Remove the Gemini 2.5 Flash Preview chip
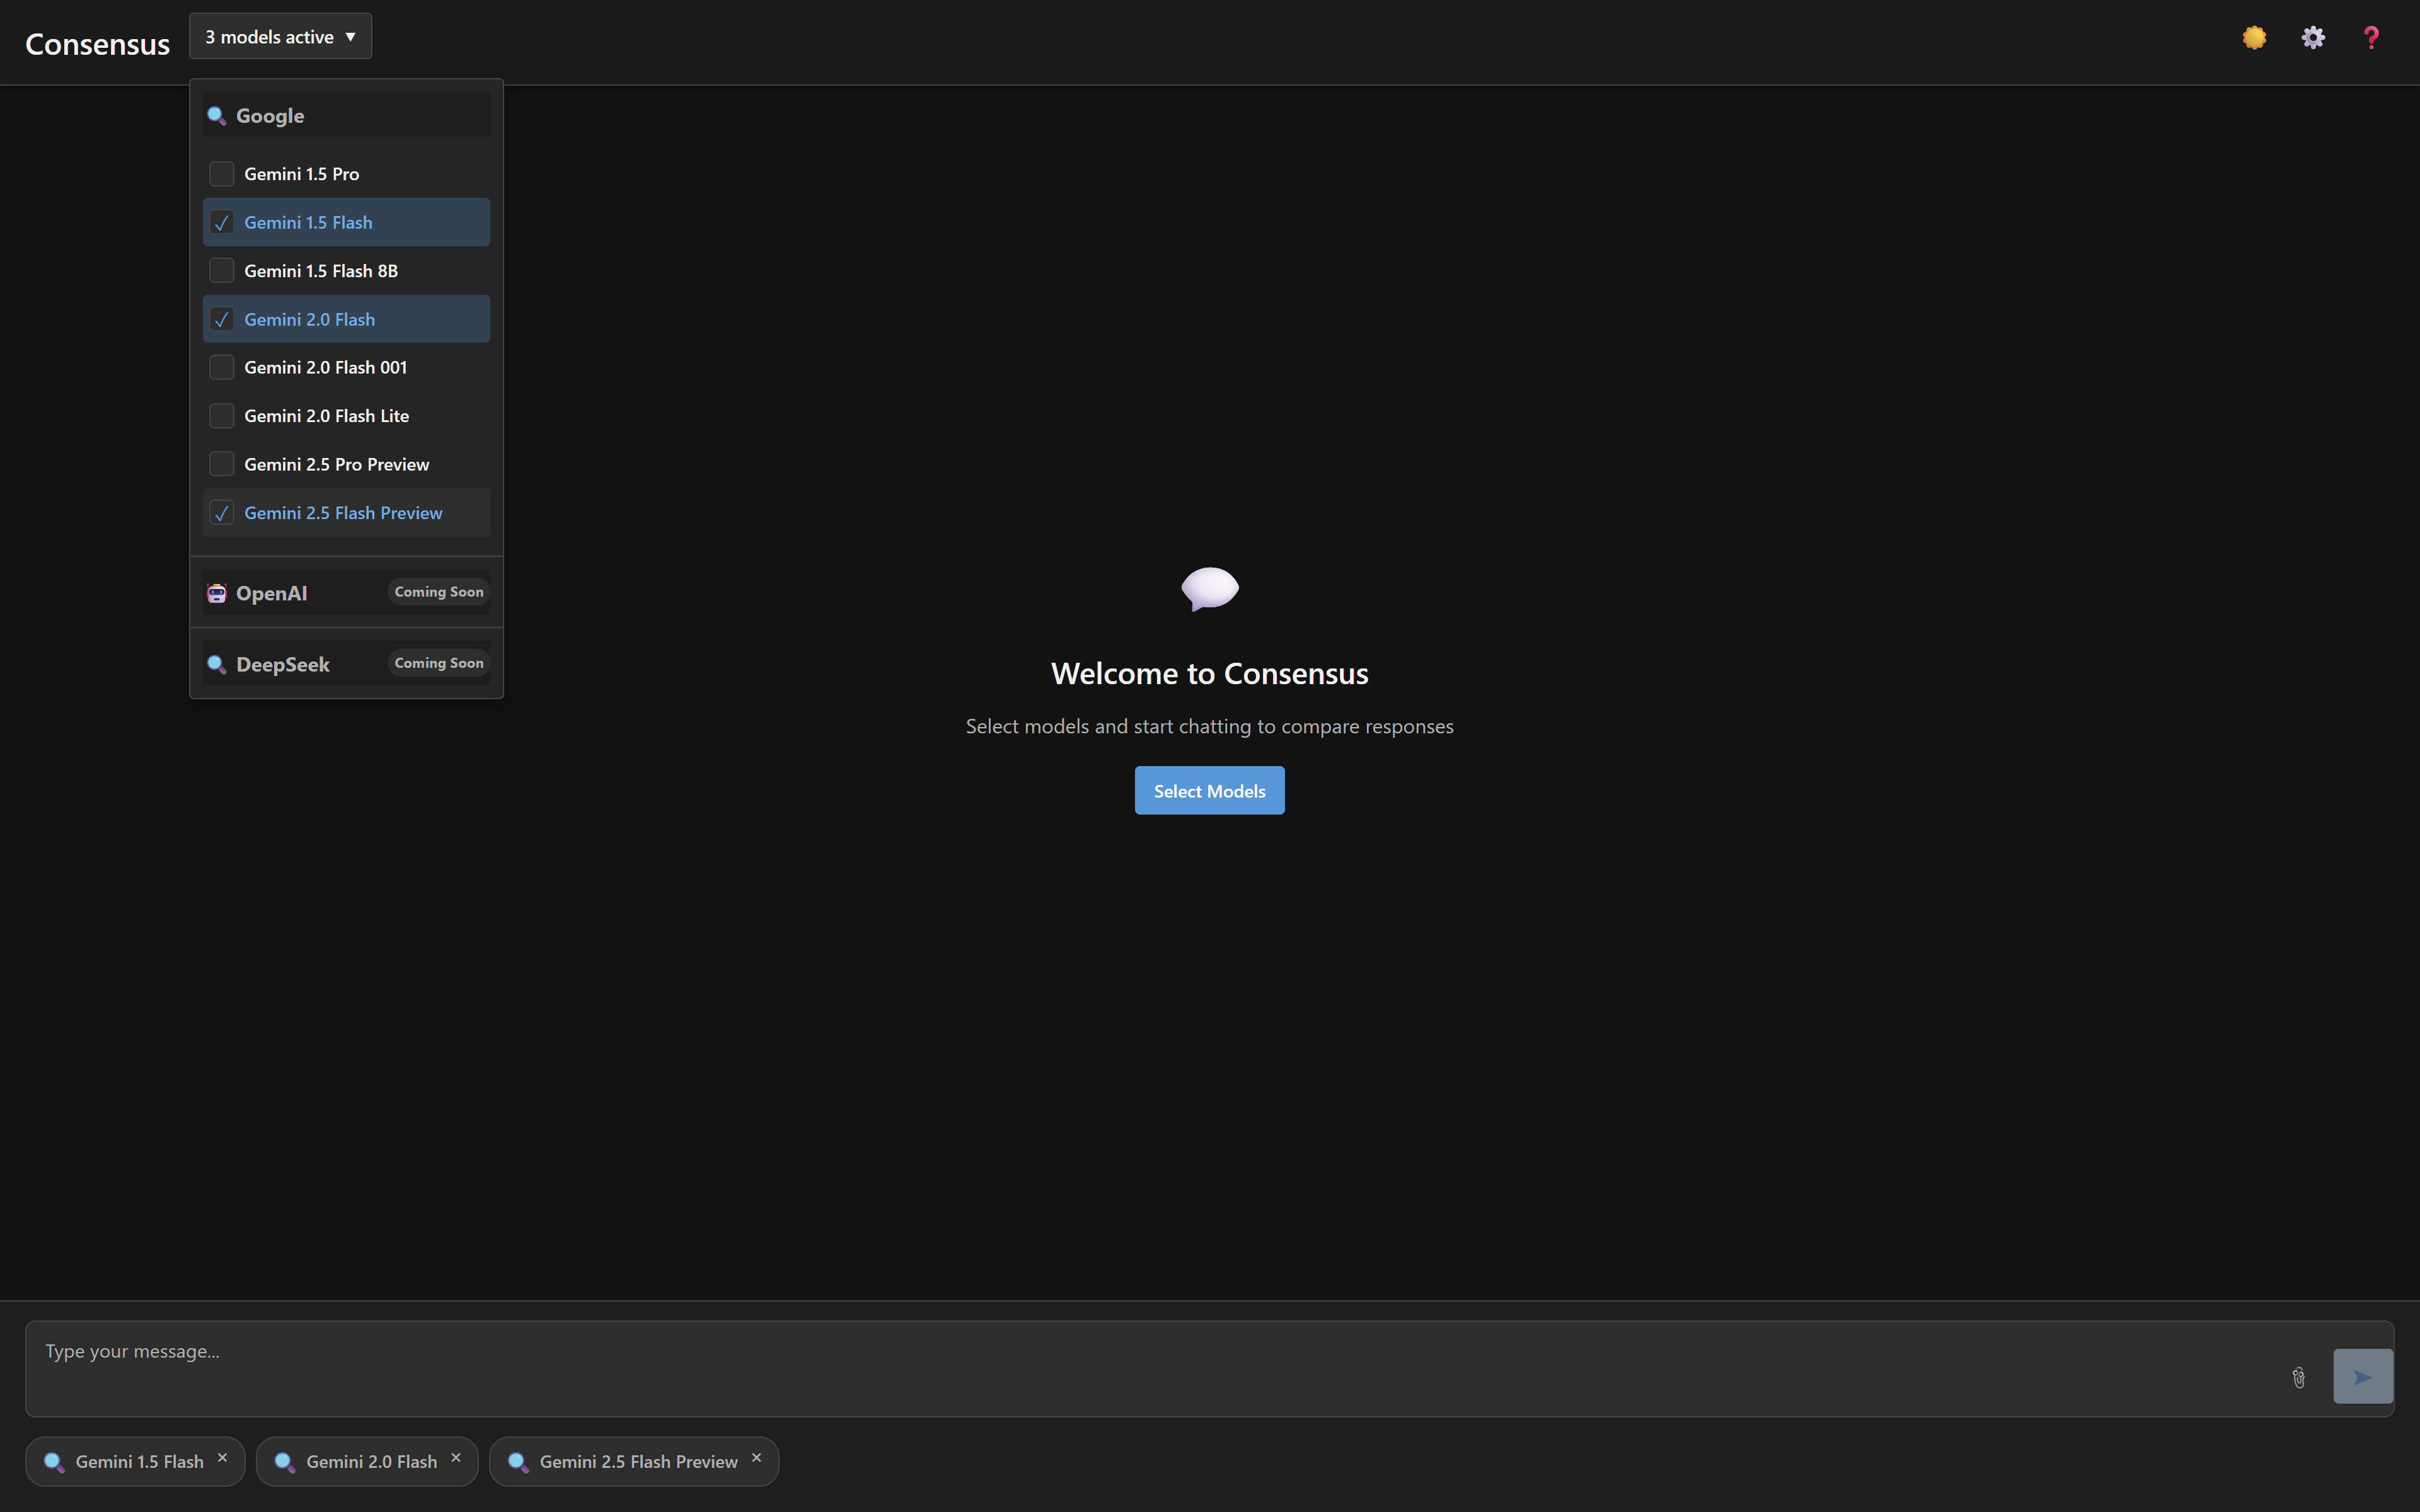 coord(757,1458)
